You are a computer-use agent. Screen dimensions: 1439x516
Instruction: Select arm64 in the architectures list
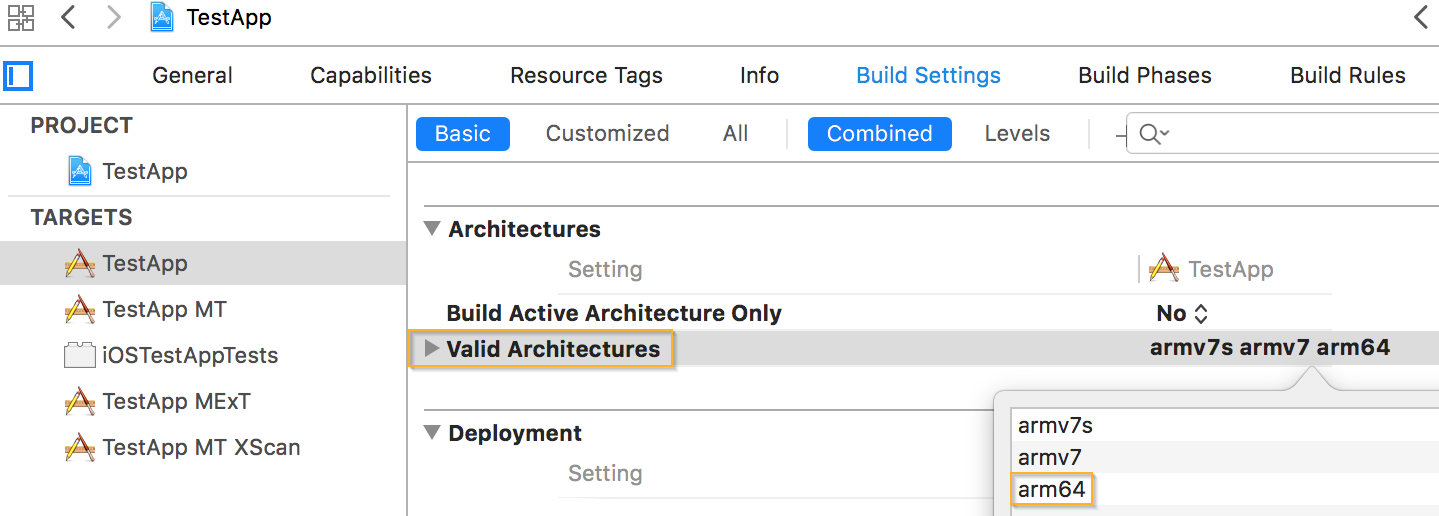pos(1052,490)
